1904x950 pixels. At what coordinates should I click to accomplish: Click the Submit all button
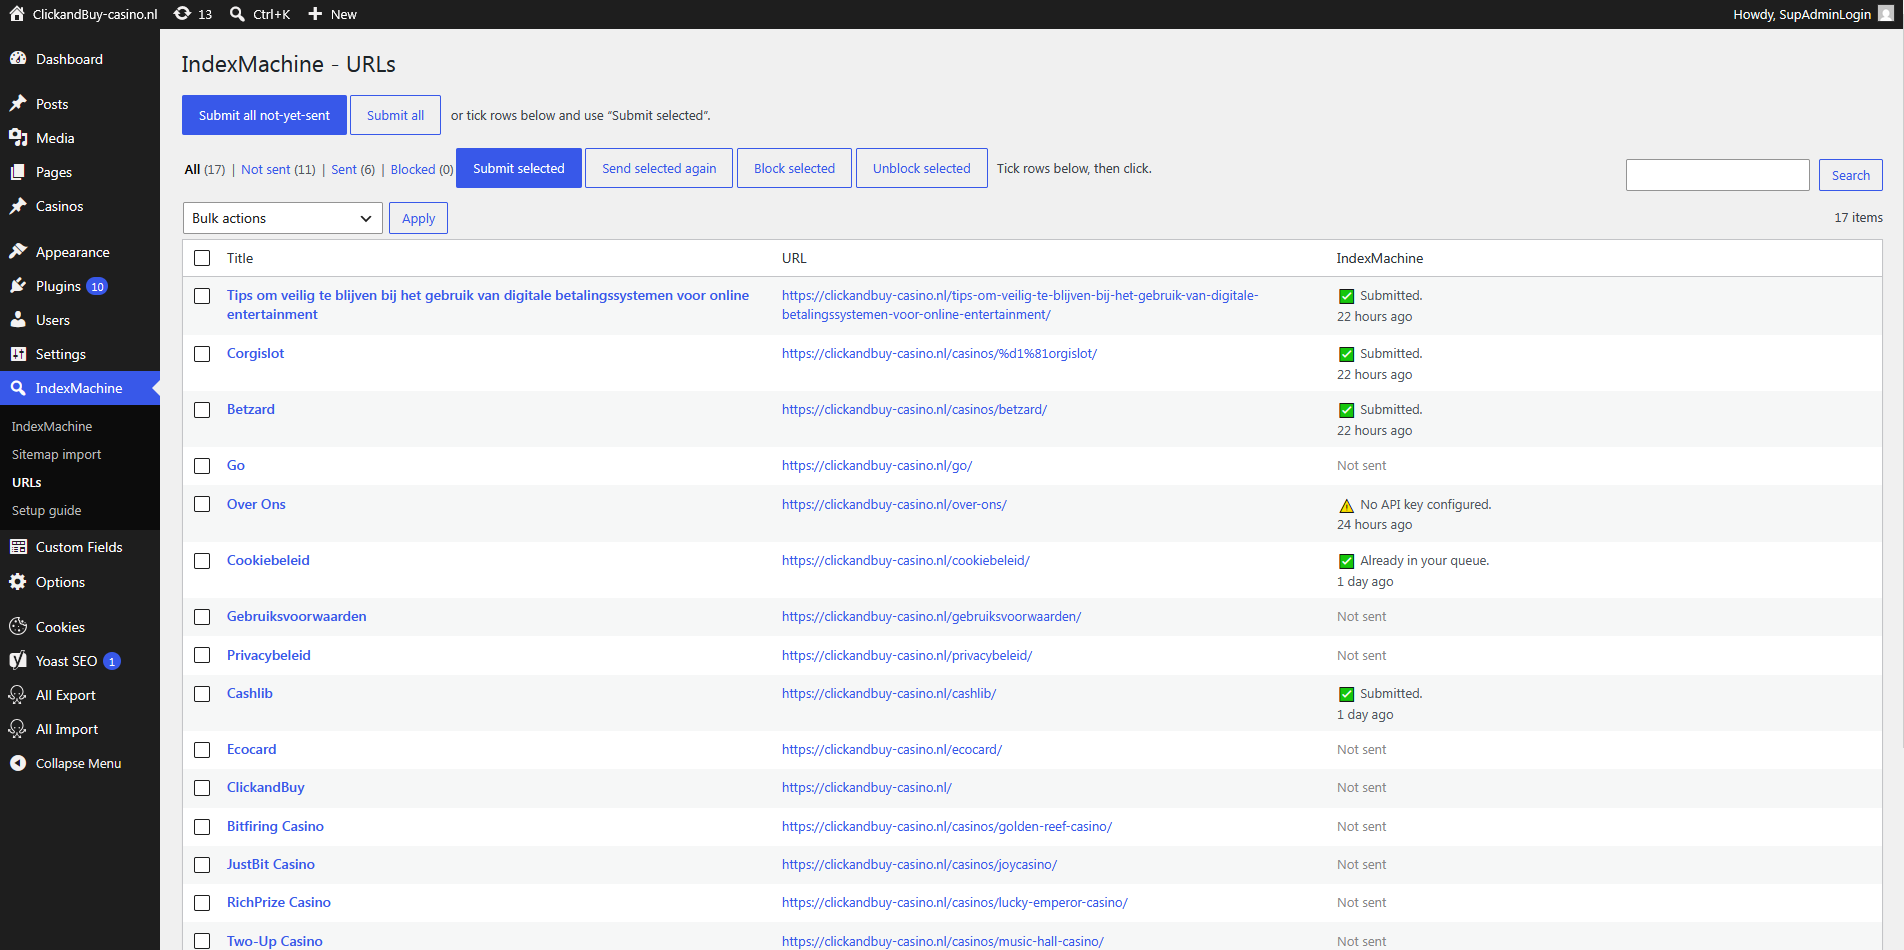coord(395,115)
